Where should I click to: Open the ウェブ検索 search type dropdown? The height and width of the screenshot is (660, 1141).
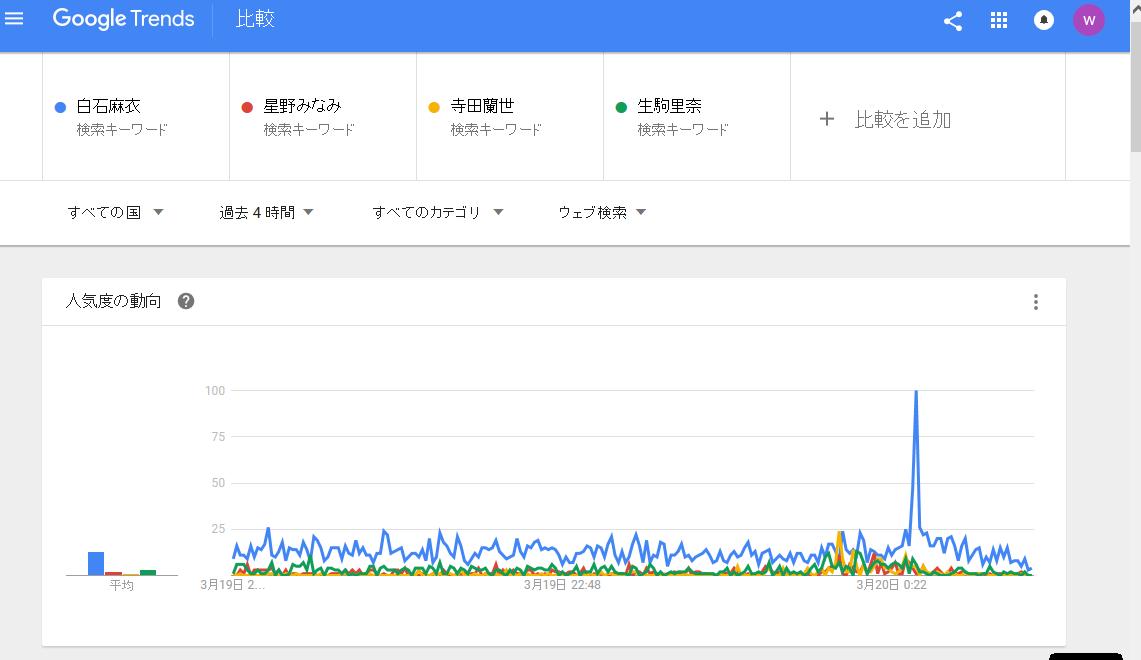click(602, 212)
